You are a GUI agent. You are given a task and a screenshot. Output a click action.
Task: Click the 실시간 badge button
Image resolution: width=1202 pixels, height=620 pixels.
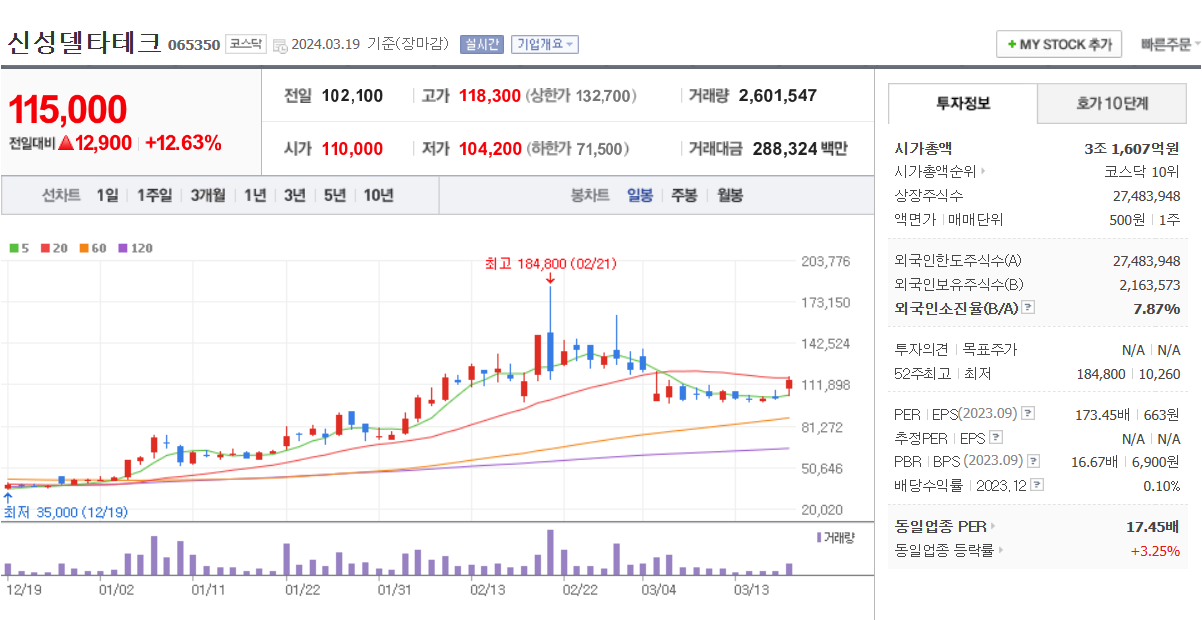coord(482,44)
